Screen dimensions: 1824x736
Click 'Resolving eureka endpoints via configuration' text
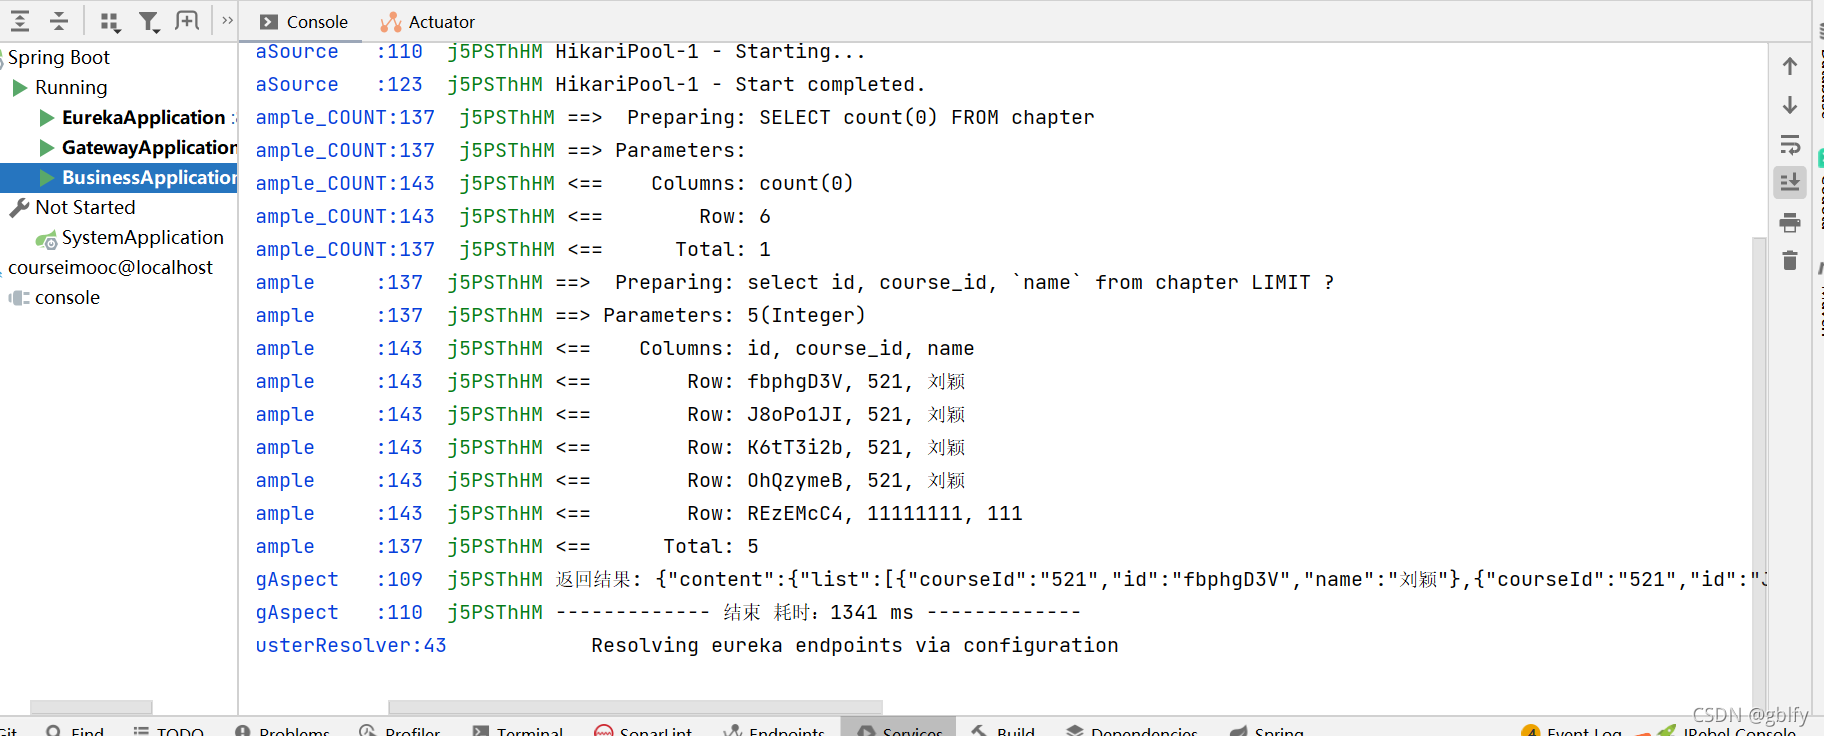[x=855, y=645]
